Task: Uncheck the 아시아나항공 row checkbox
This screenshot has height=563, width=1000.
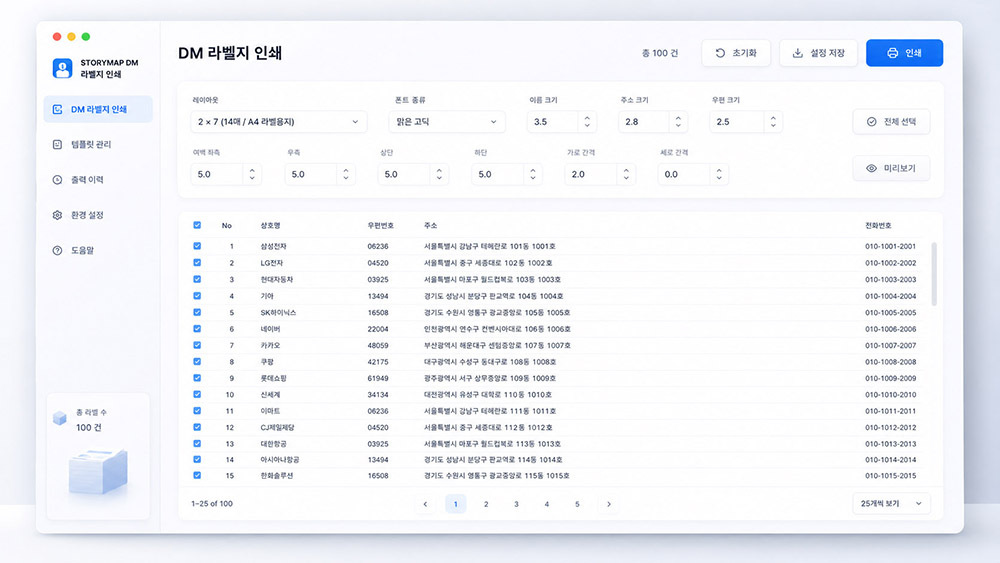Action: click(197, 459)
